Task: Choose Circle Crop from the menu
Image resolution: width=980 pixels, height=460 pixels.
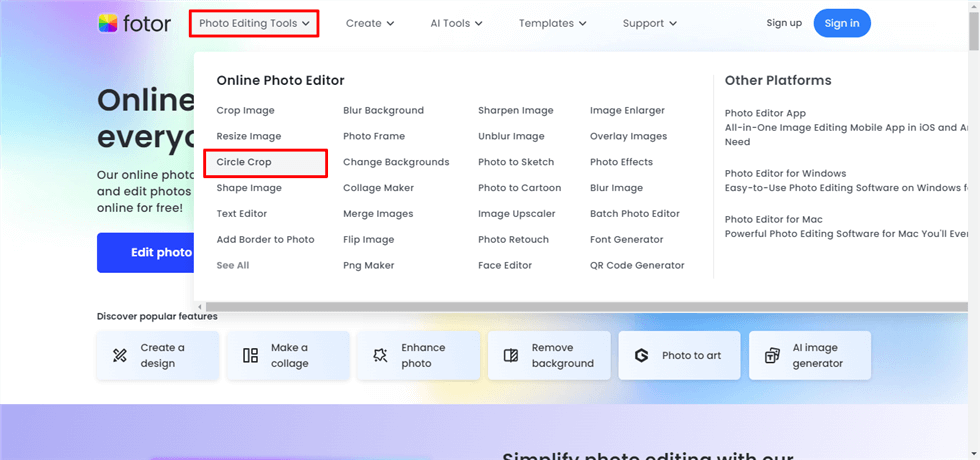Action: [244, 162]
